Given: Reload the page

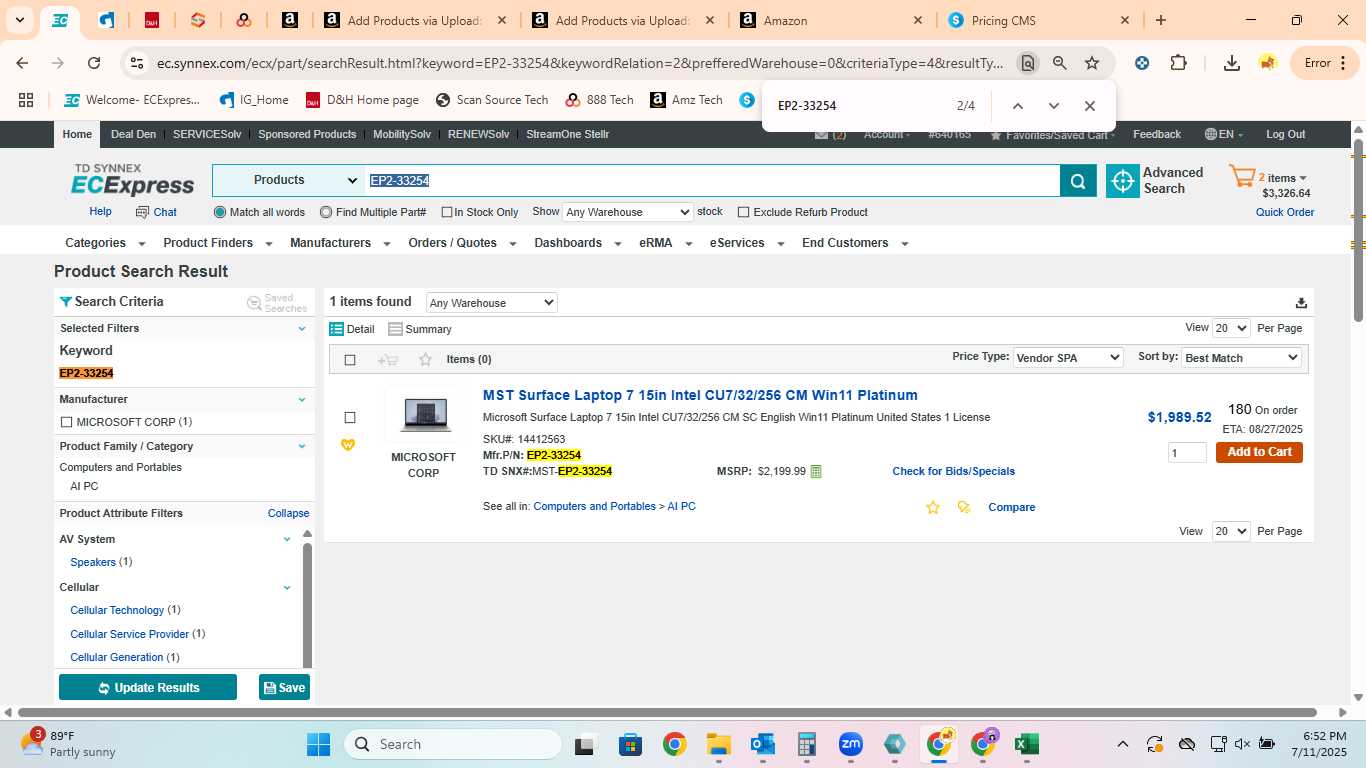Looking at the screenshot, I should 94,63.
